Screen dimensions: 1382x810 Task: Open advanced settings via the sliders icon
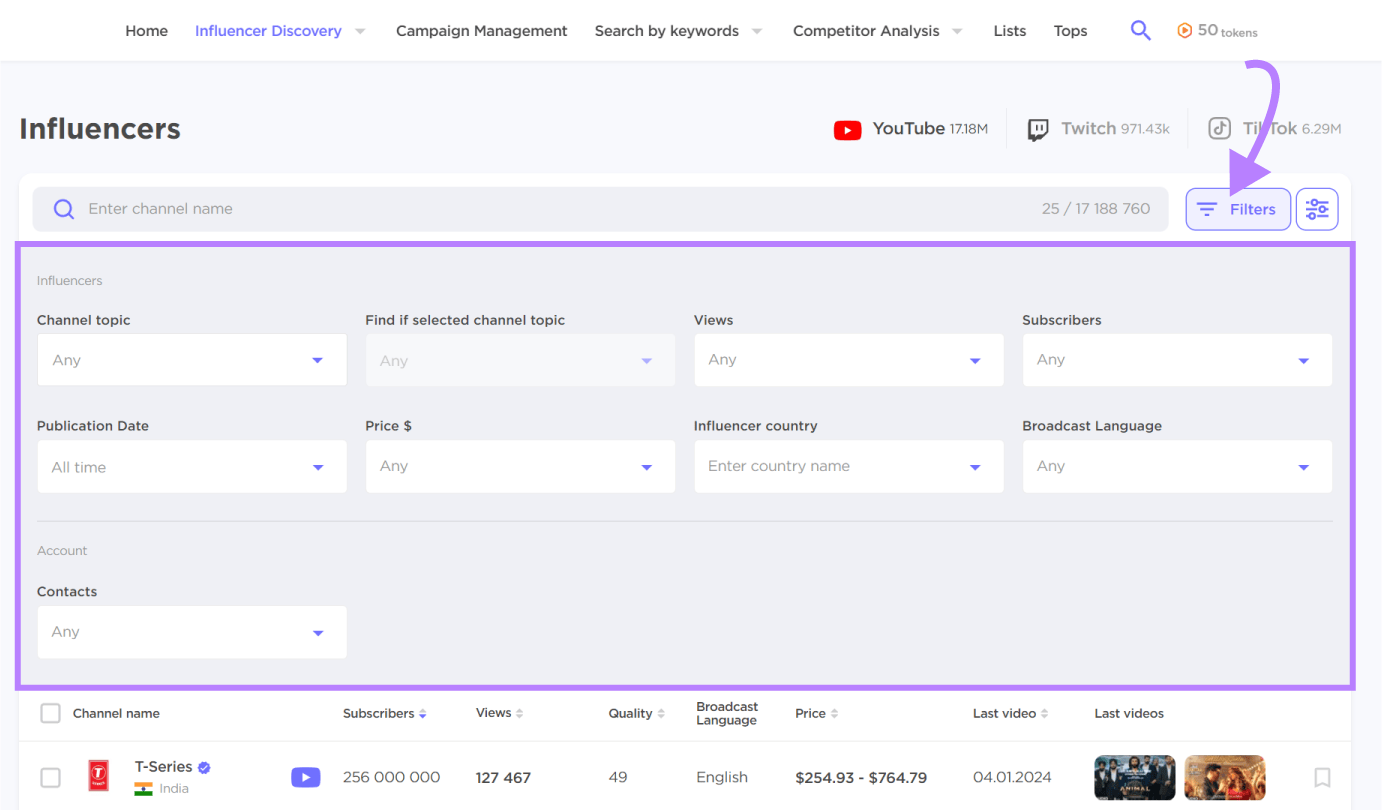(1317, 209)
